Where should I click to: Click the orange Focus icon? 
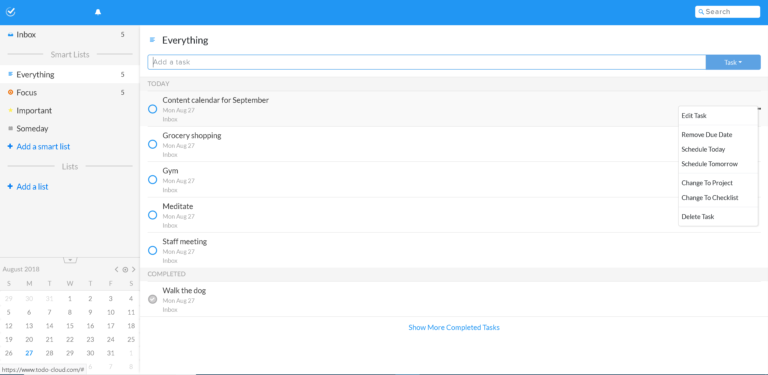(x=10, y=92)
